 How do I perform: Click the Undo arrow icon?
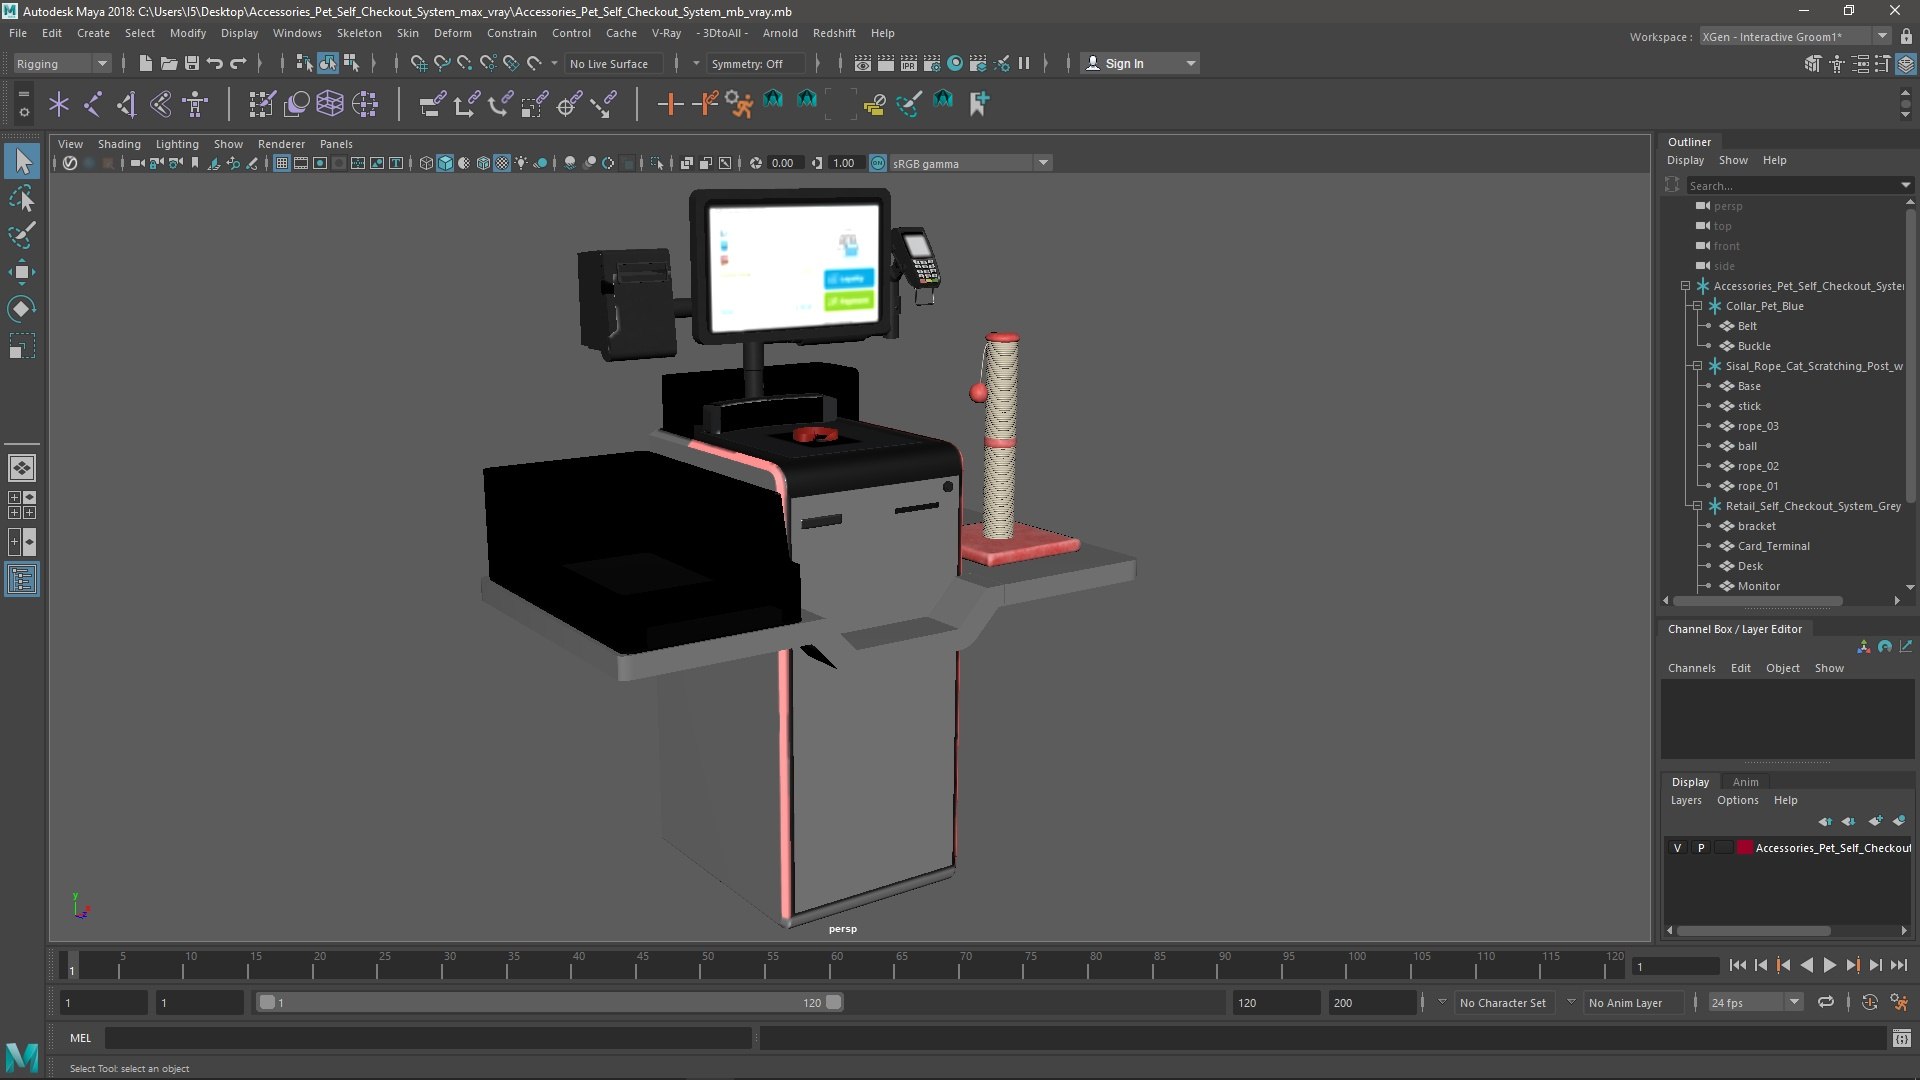214,63
